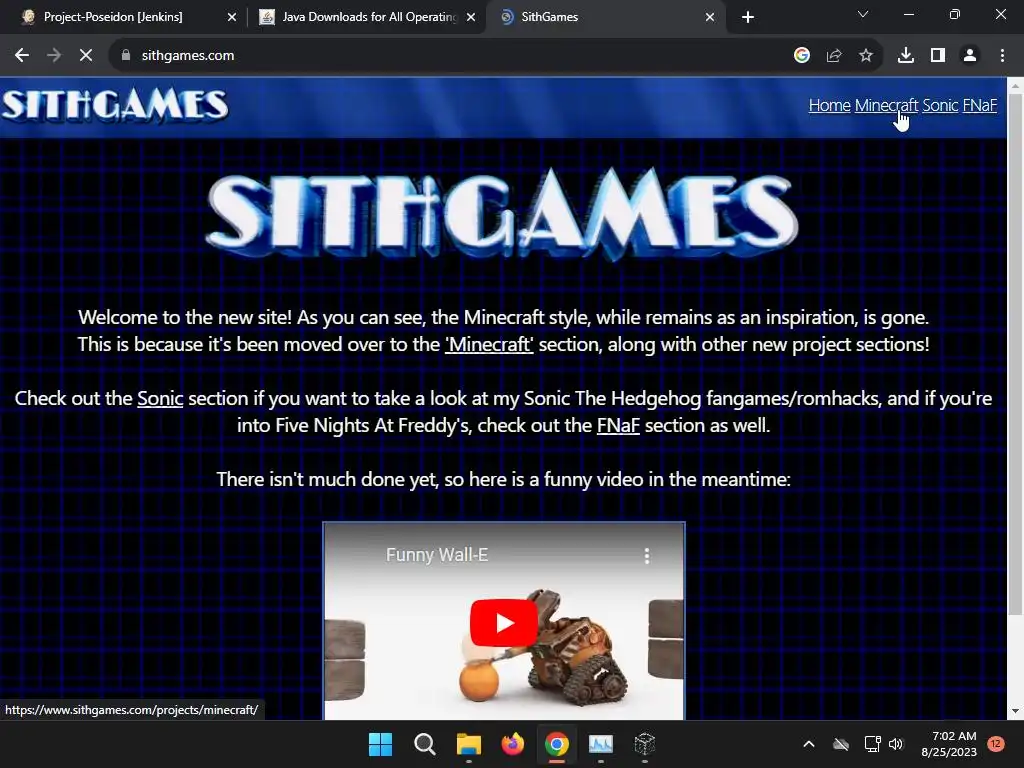Open taskbar search

click(424, 744)
